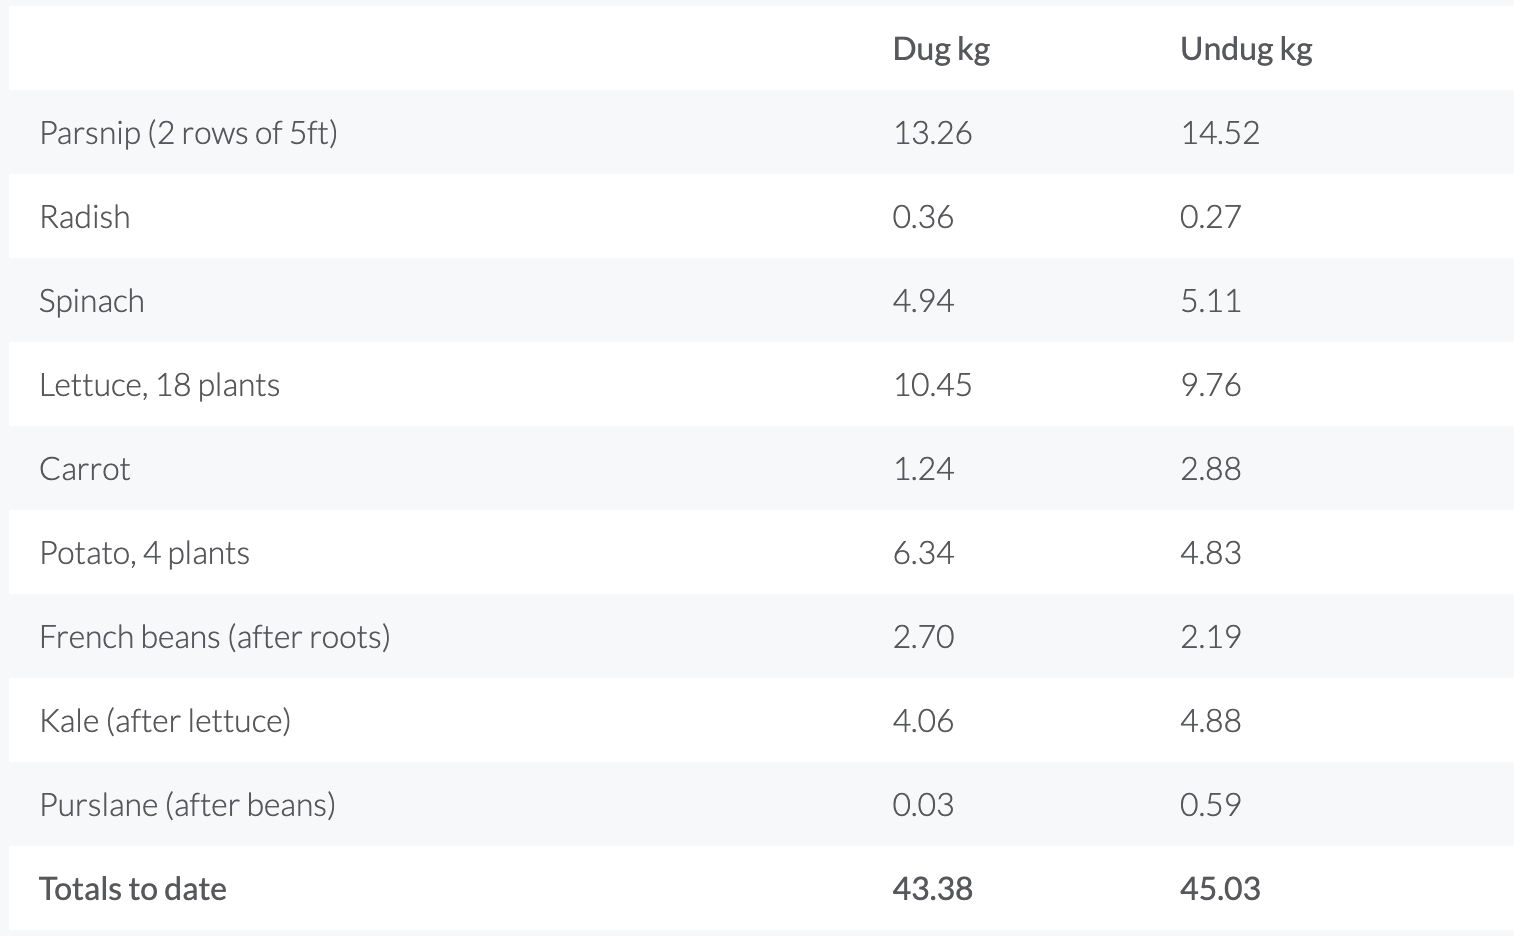This screenshot has height=936, width=1514.
Task: Select the undug total 45.03
Action: click(1220, 889)
